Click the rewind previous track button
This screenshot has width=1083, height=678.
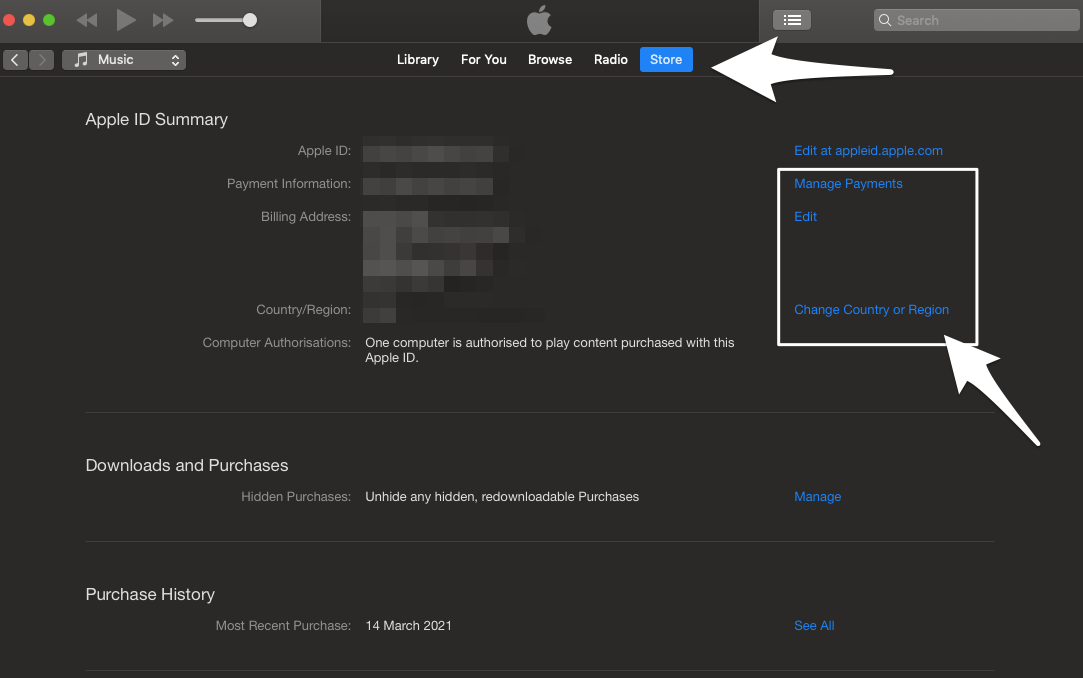pyautogui.click(x=87, y=20)
